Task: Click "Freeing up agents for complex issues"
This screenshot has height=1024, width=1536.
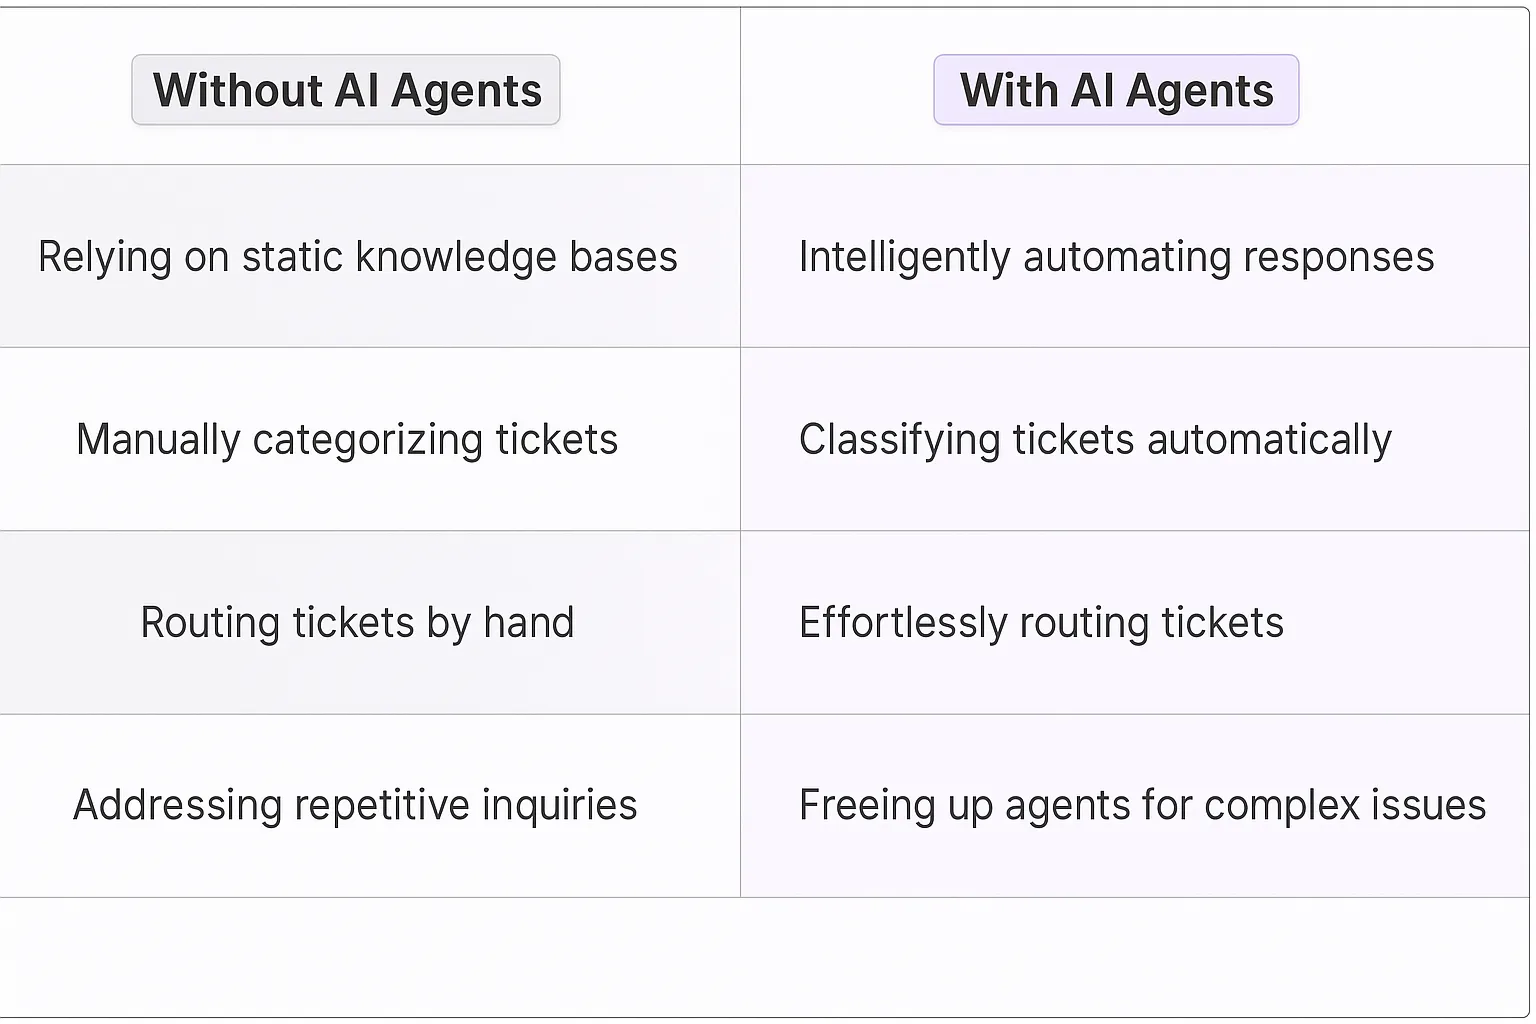Action: (x=1142, y=806)
